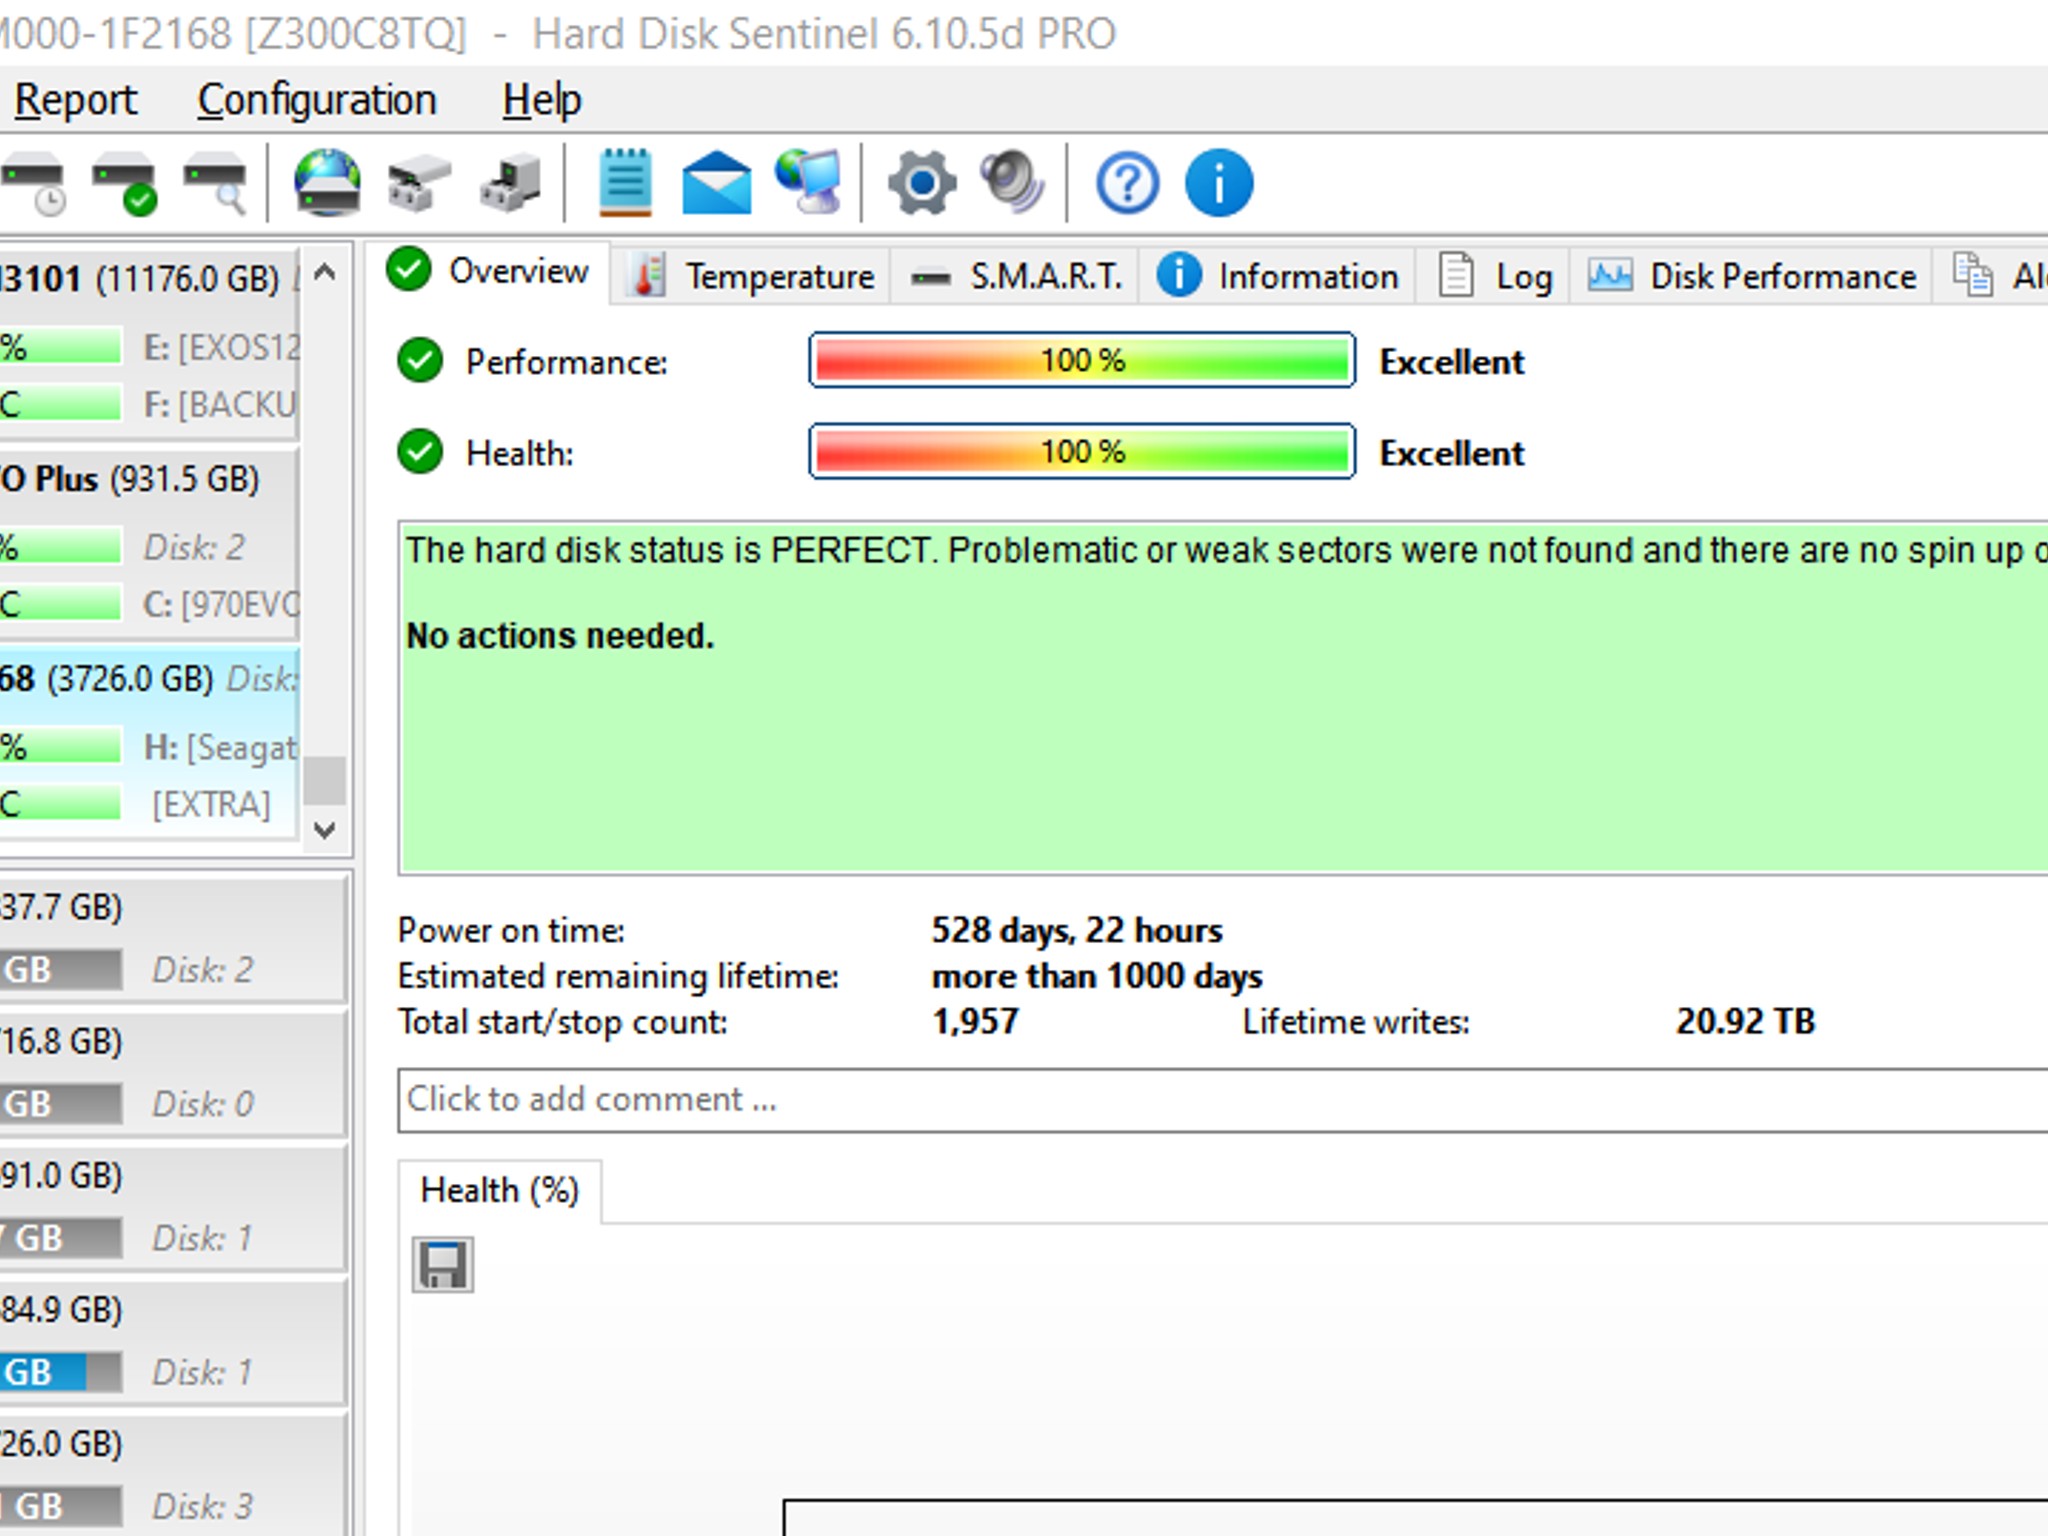This screenshot has width=2048, height=1536.
Task: Click the blue info about icon
Action: 1218,183
